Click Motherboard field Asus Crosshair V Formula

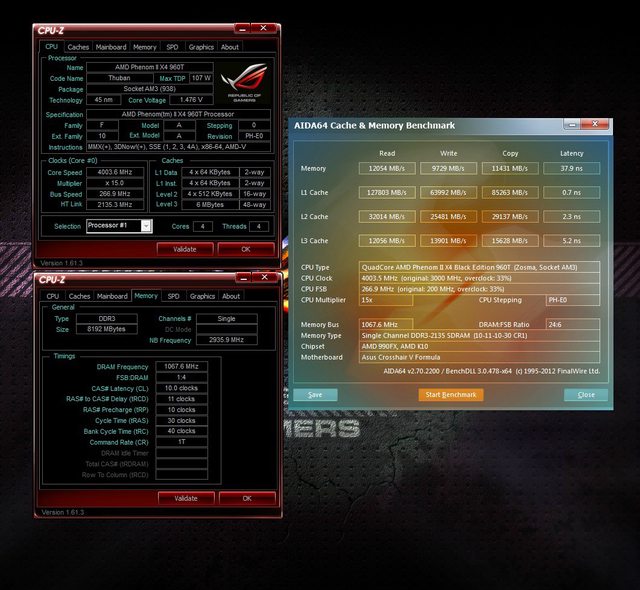point(479,357)
